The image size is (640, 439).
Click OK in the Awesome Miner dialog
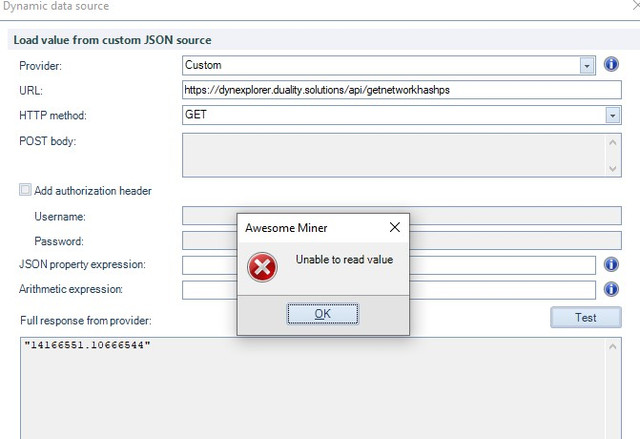322,314
